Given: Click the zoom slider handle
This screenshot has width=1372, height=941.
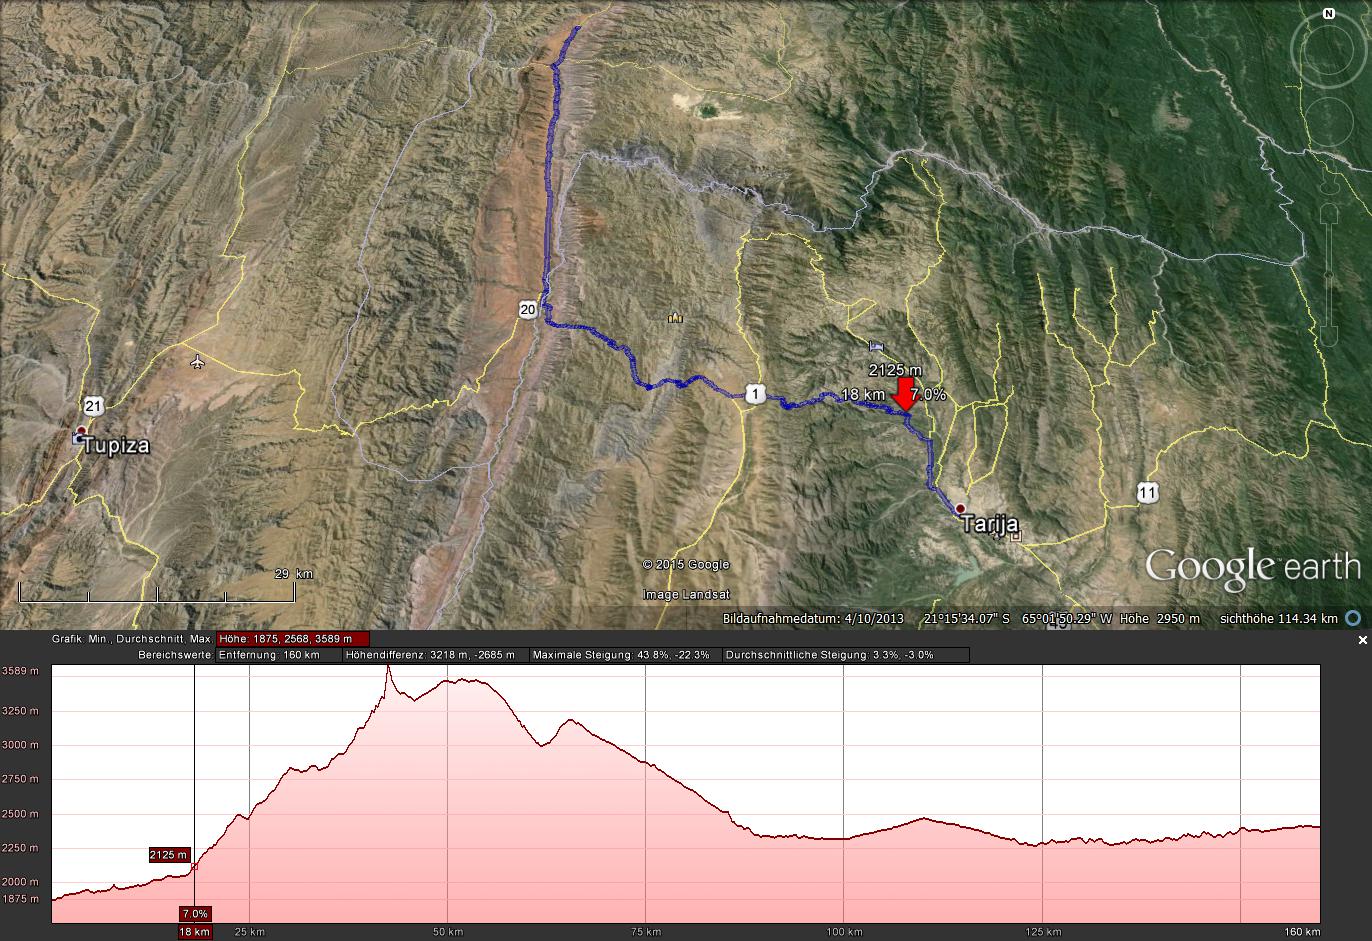Looking at the screenshot, I should (x=1329, y=274).
